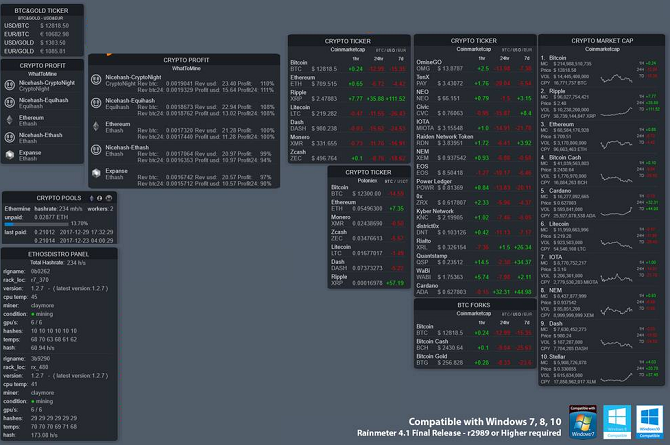
Task: Click the BTC&GOLD TICKER panel title
Action: [x=41, y=10]
